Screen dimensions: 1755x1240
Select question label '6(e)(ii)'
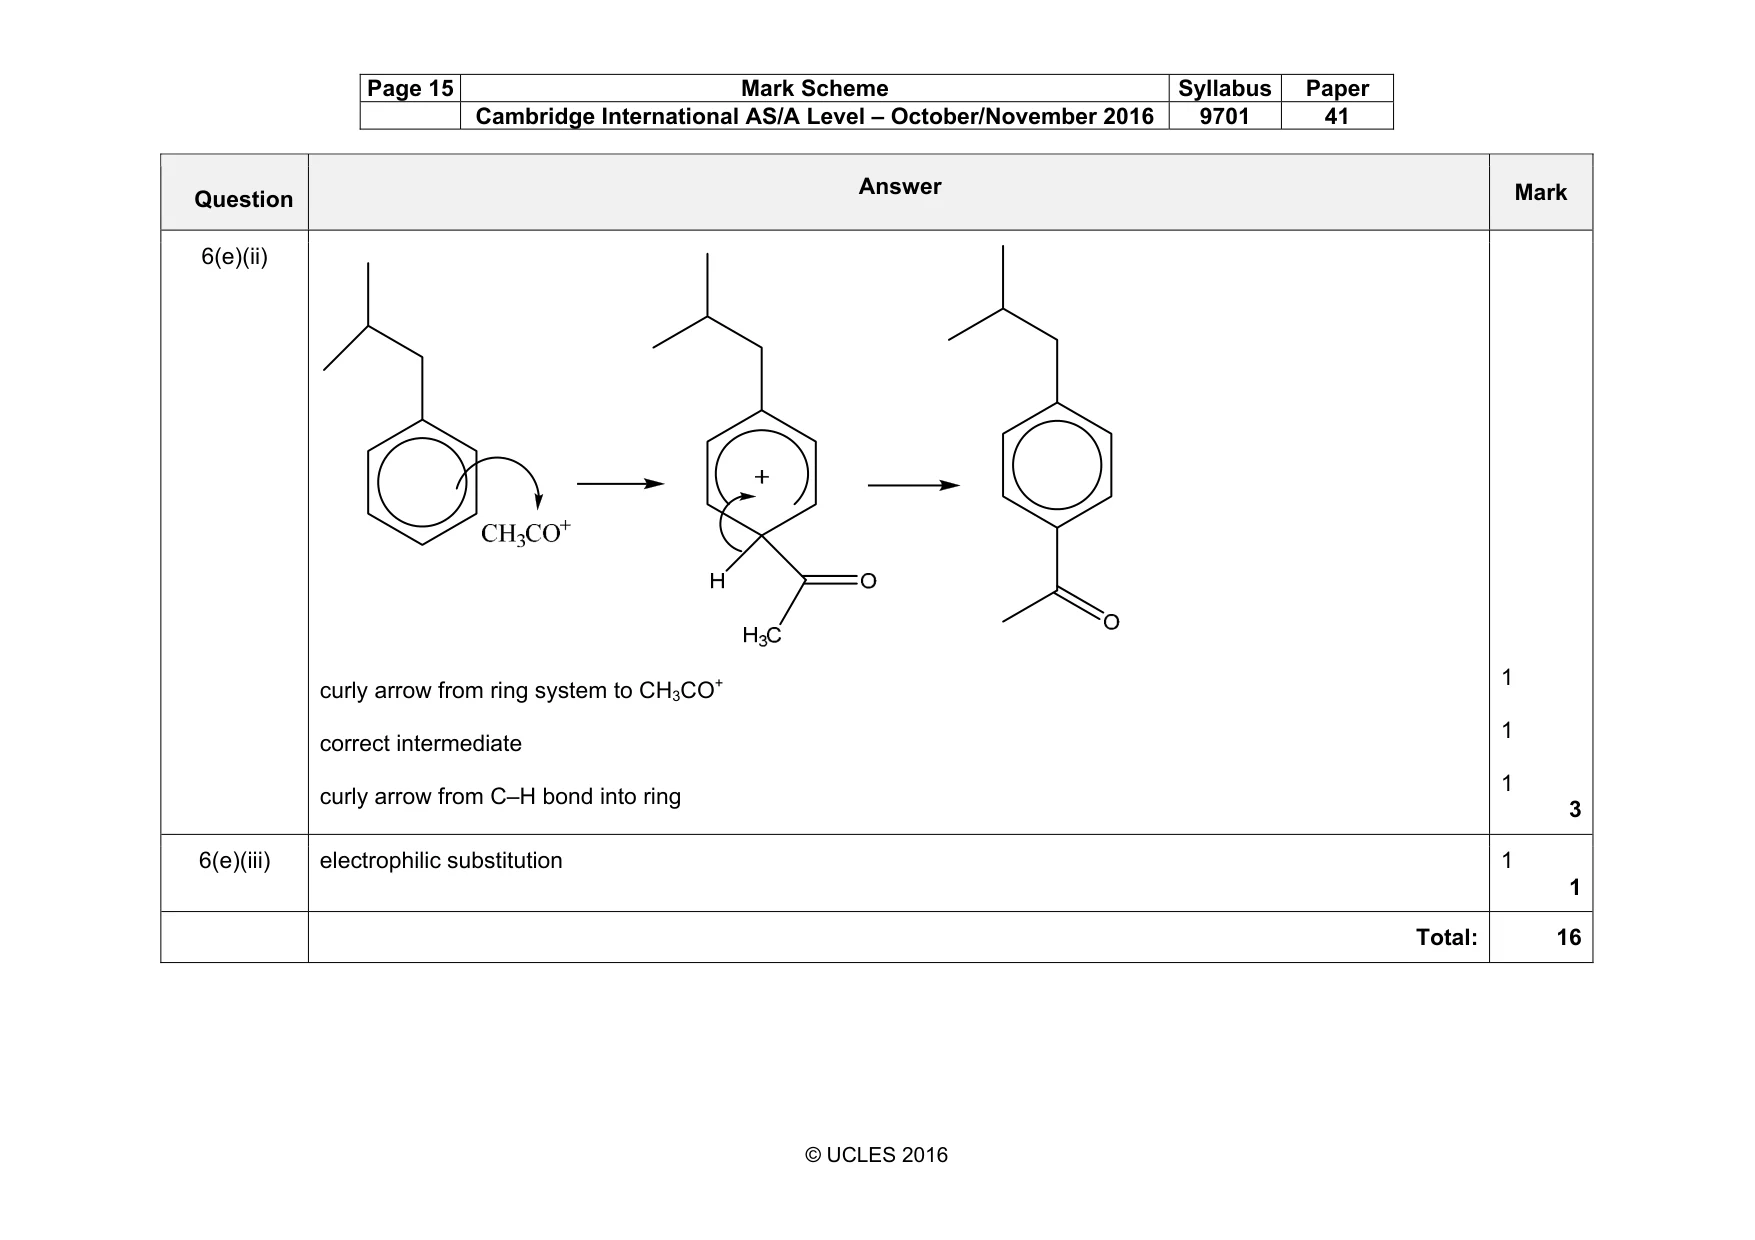click(x=234, y=257)
